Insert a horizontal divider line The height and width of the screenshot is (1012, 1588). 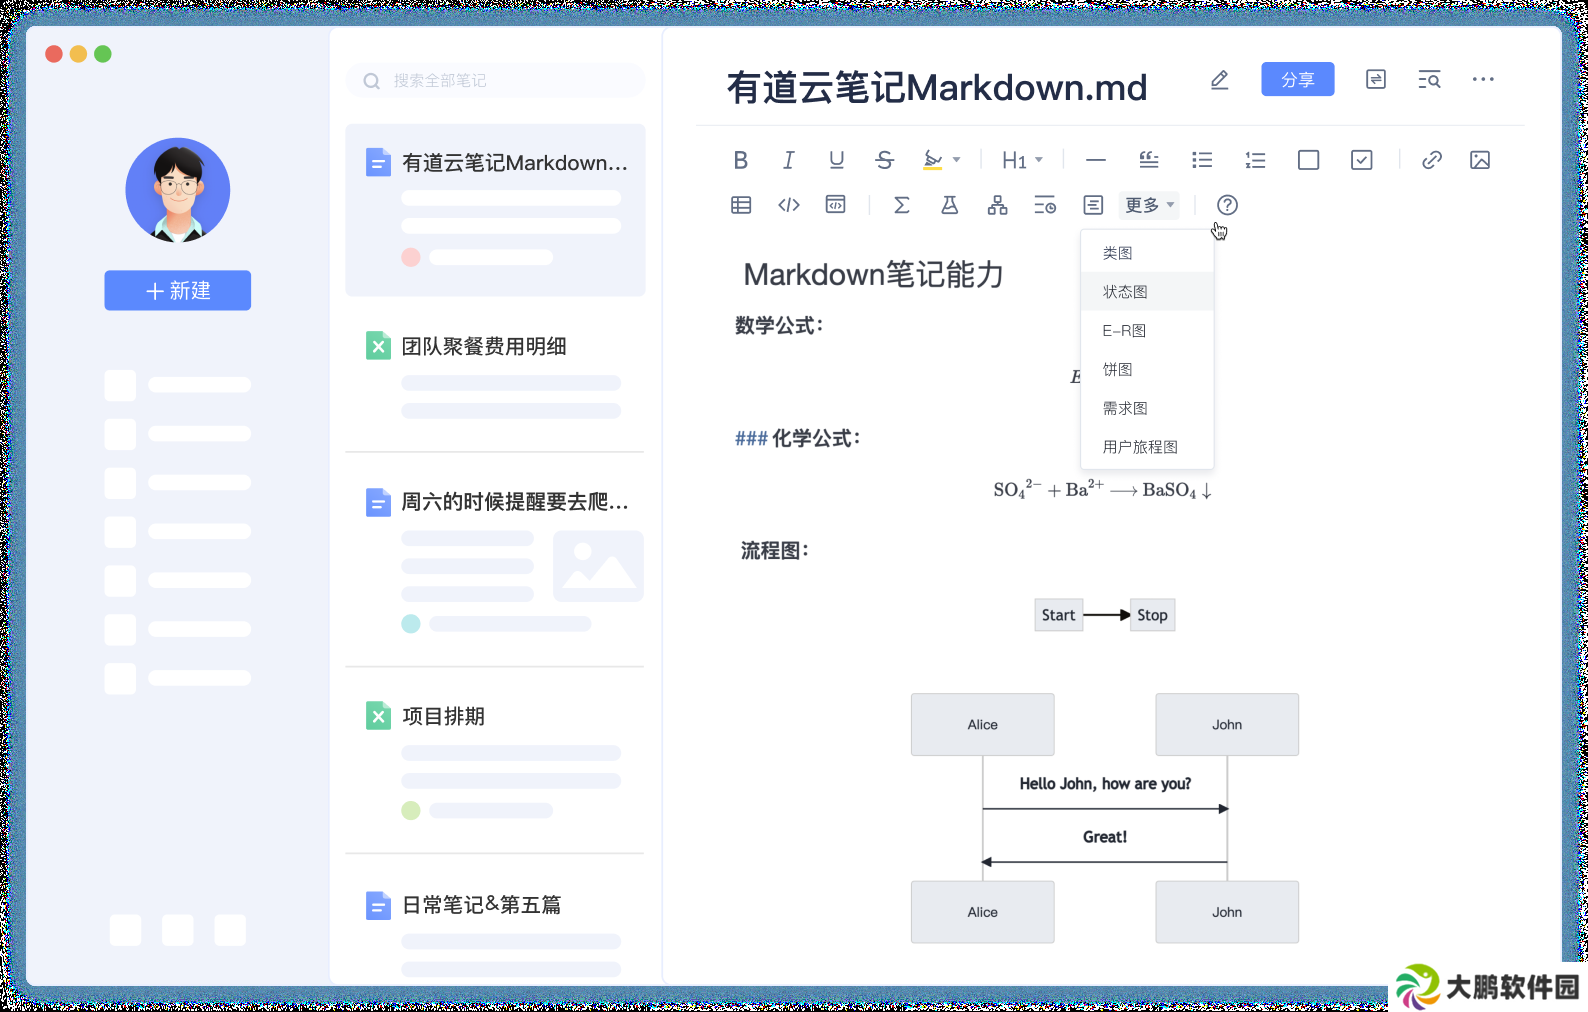[x=1096, y=160]
